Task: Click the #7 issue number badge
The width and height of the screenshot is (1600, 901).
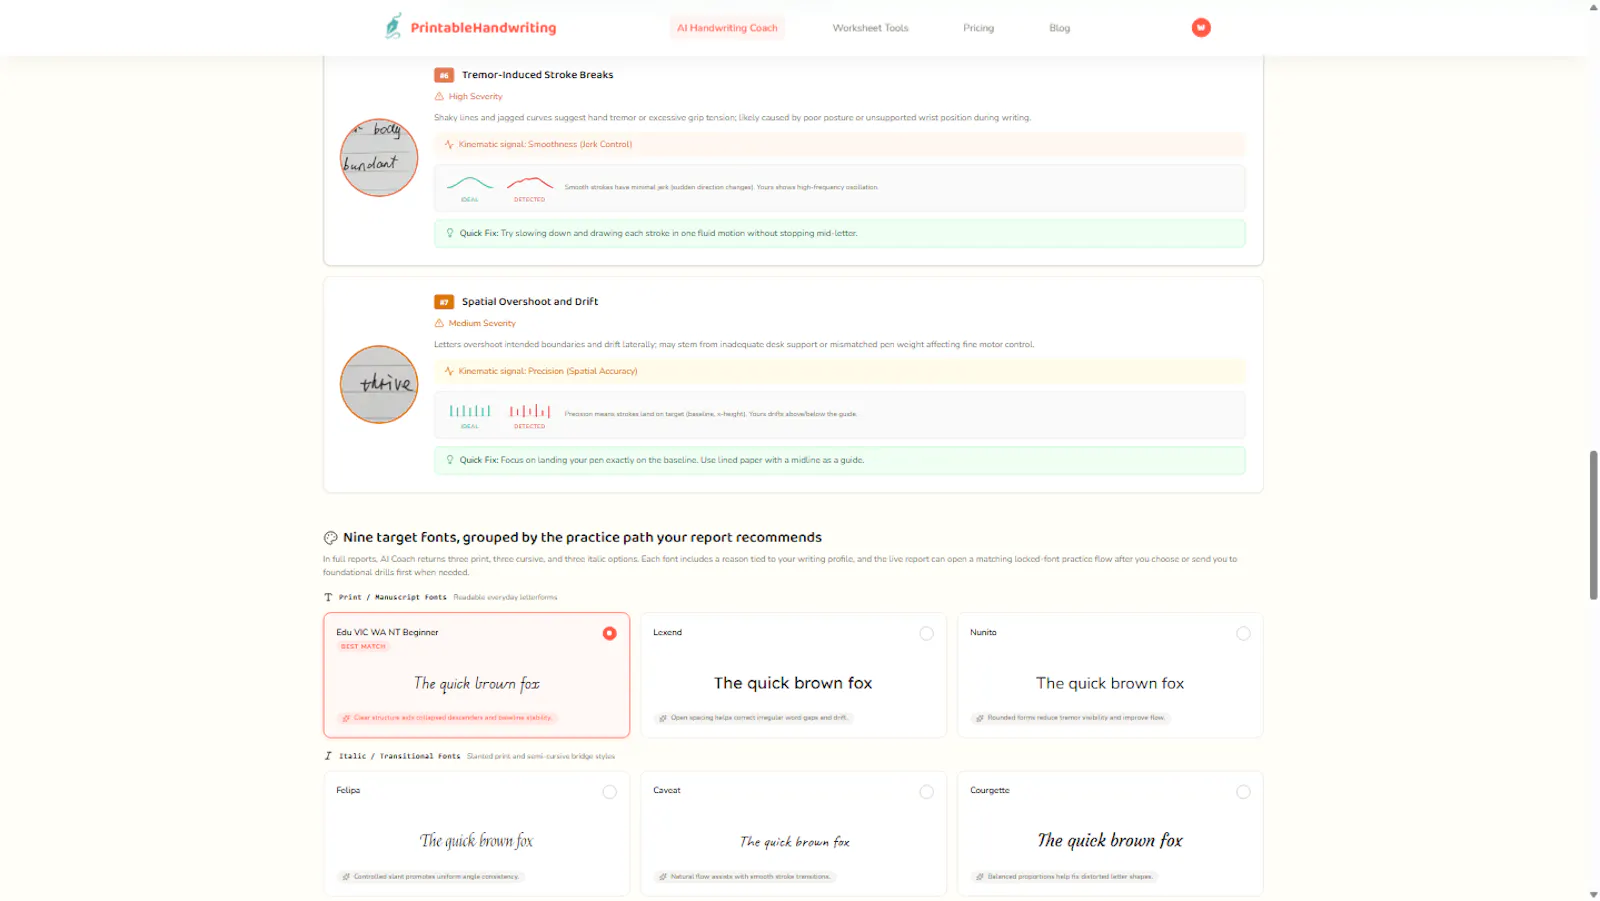Action: point(444,302)
